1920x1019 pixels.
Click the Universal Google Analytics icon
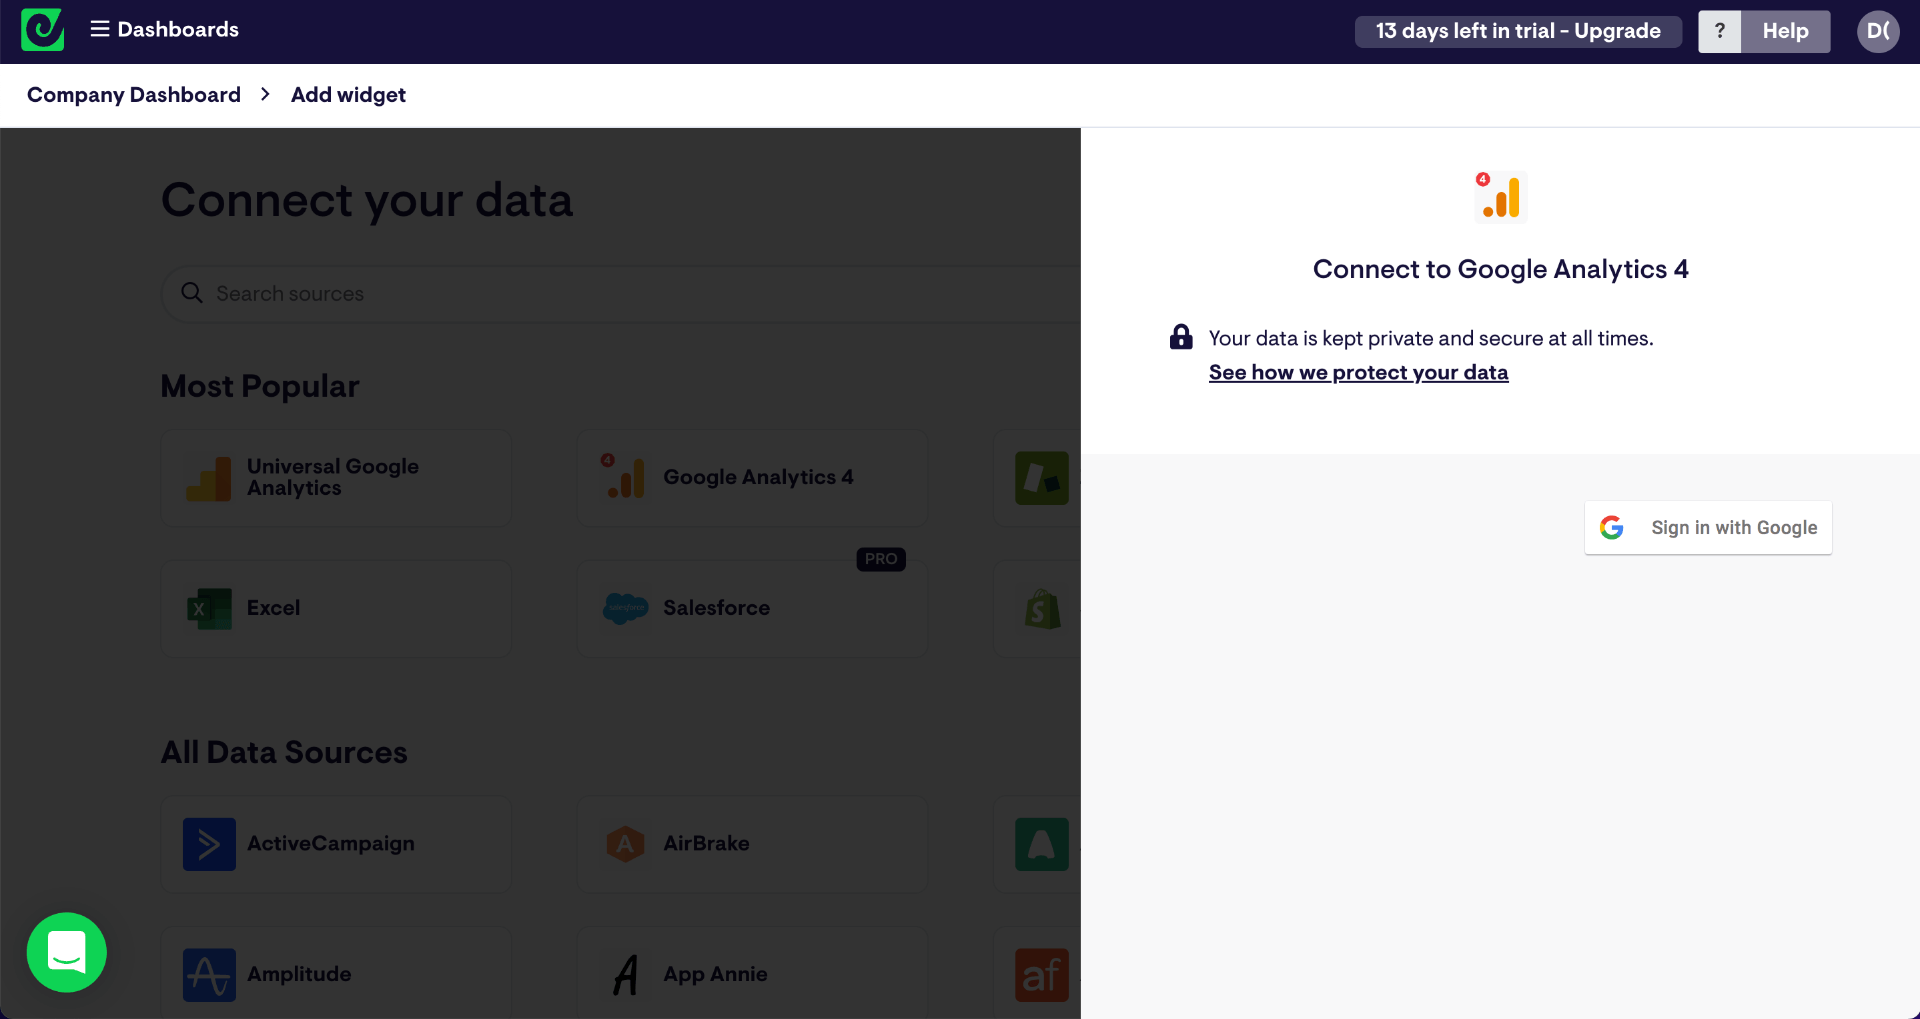[209, 478]
